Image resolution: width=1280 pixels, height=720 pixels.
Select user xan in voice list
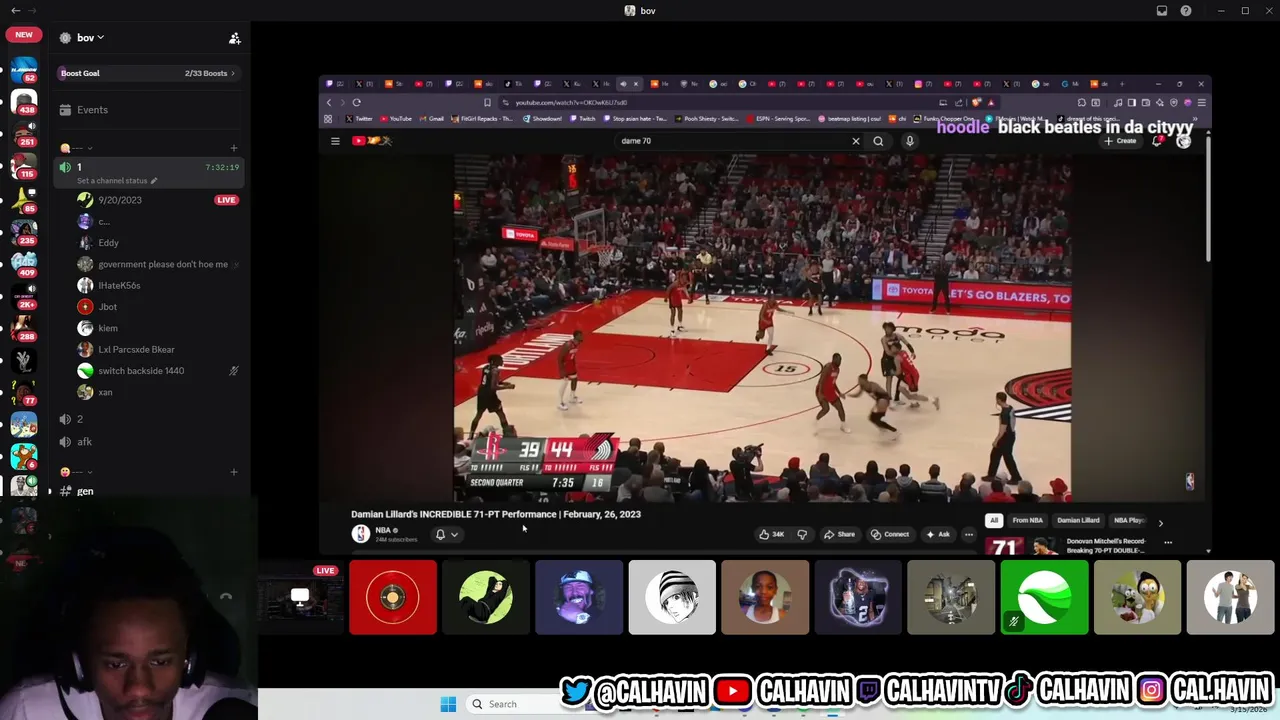pyautogui.click(x=105, y=392)
